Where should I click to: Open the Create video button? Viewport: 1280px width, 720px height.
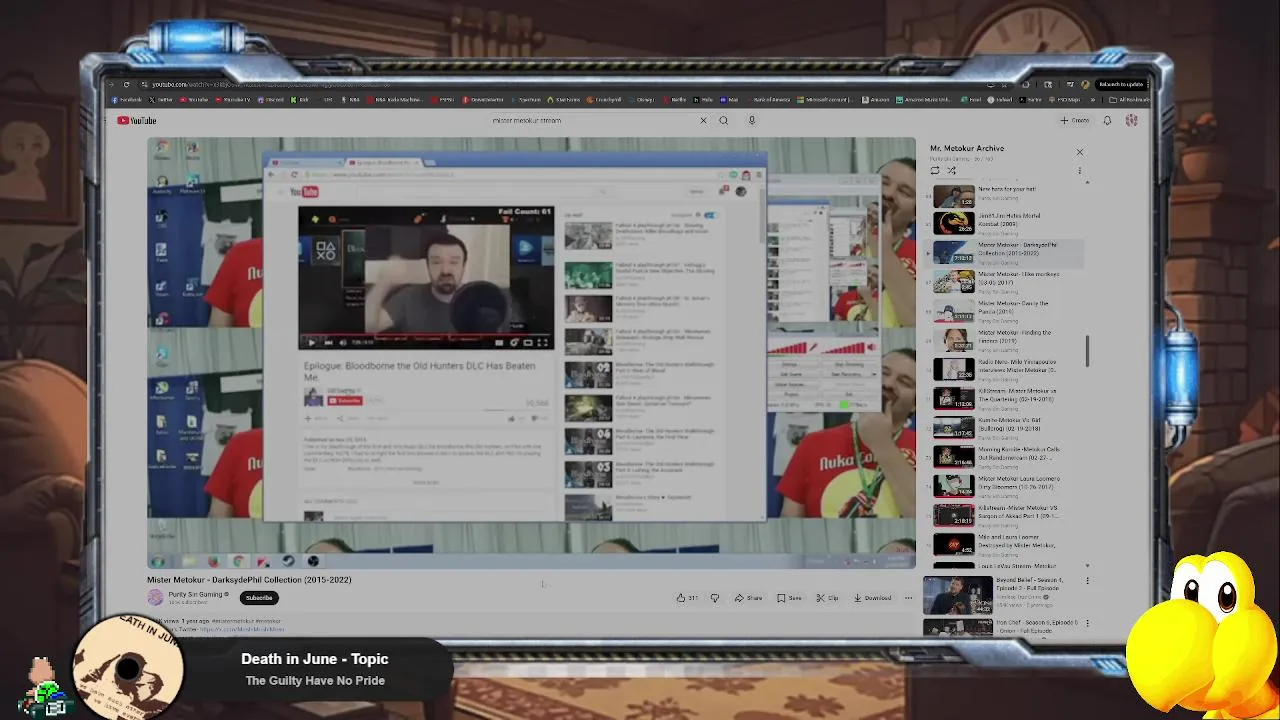pyautogui.click(x=1075, y=120)
